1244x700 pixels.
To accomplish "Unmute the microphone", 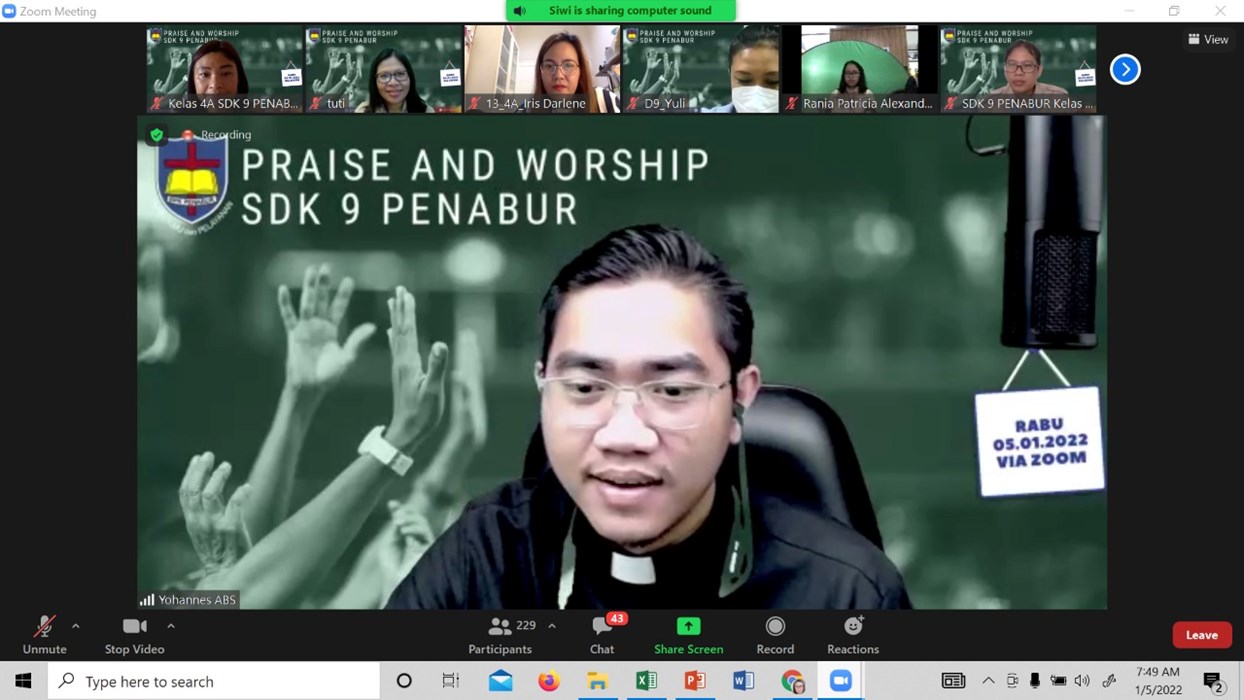I will [44, 636].
